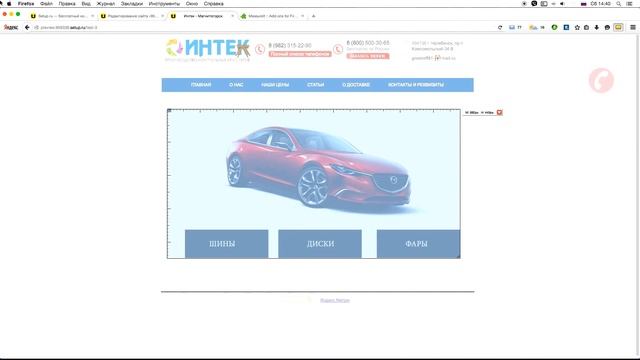Open the Правка menu

point(67,4)
